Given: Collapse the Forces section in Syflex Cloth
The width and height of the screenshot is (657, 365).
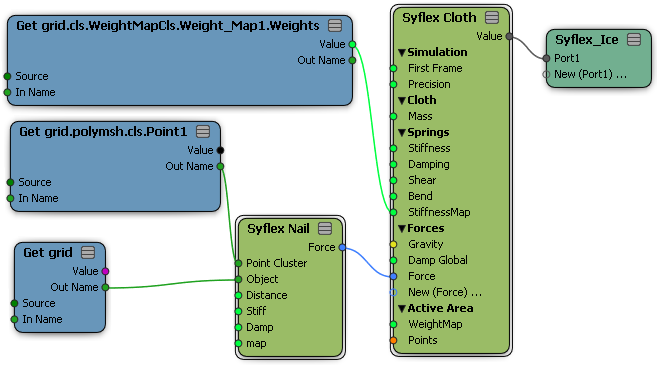Looking at the screenshot, I should coord(402,228).
